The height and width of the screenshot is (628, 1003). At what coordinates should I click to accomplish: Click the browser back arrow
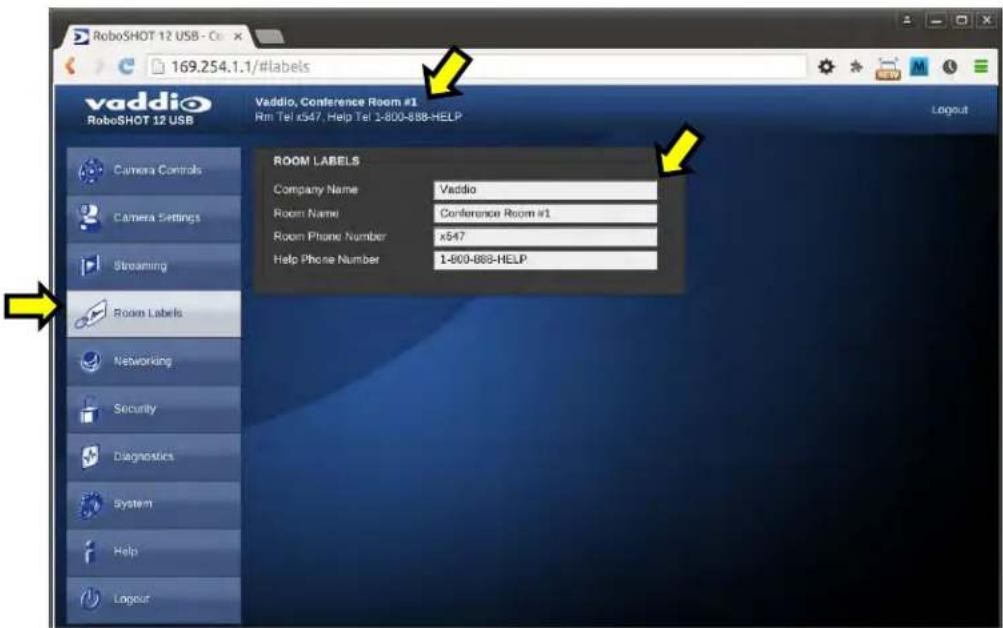coord(70,66)
